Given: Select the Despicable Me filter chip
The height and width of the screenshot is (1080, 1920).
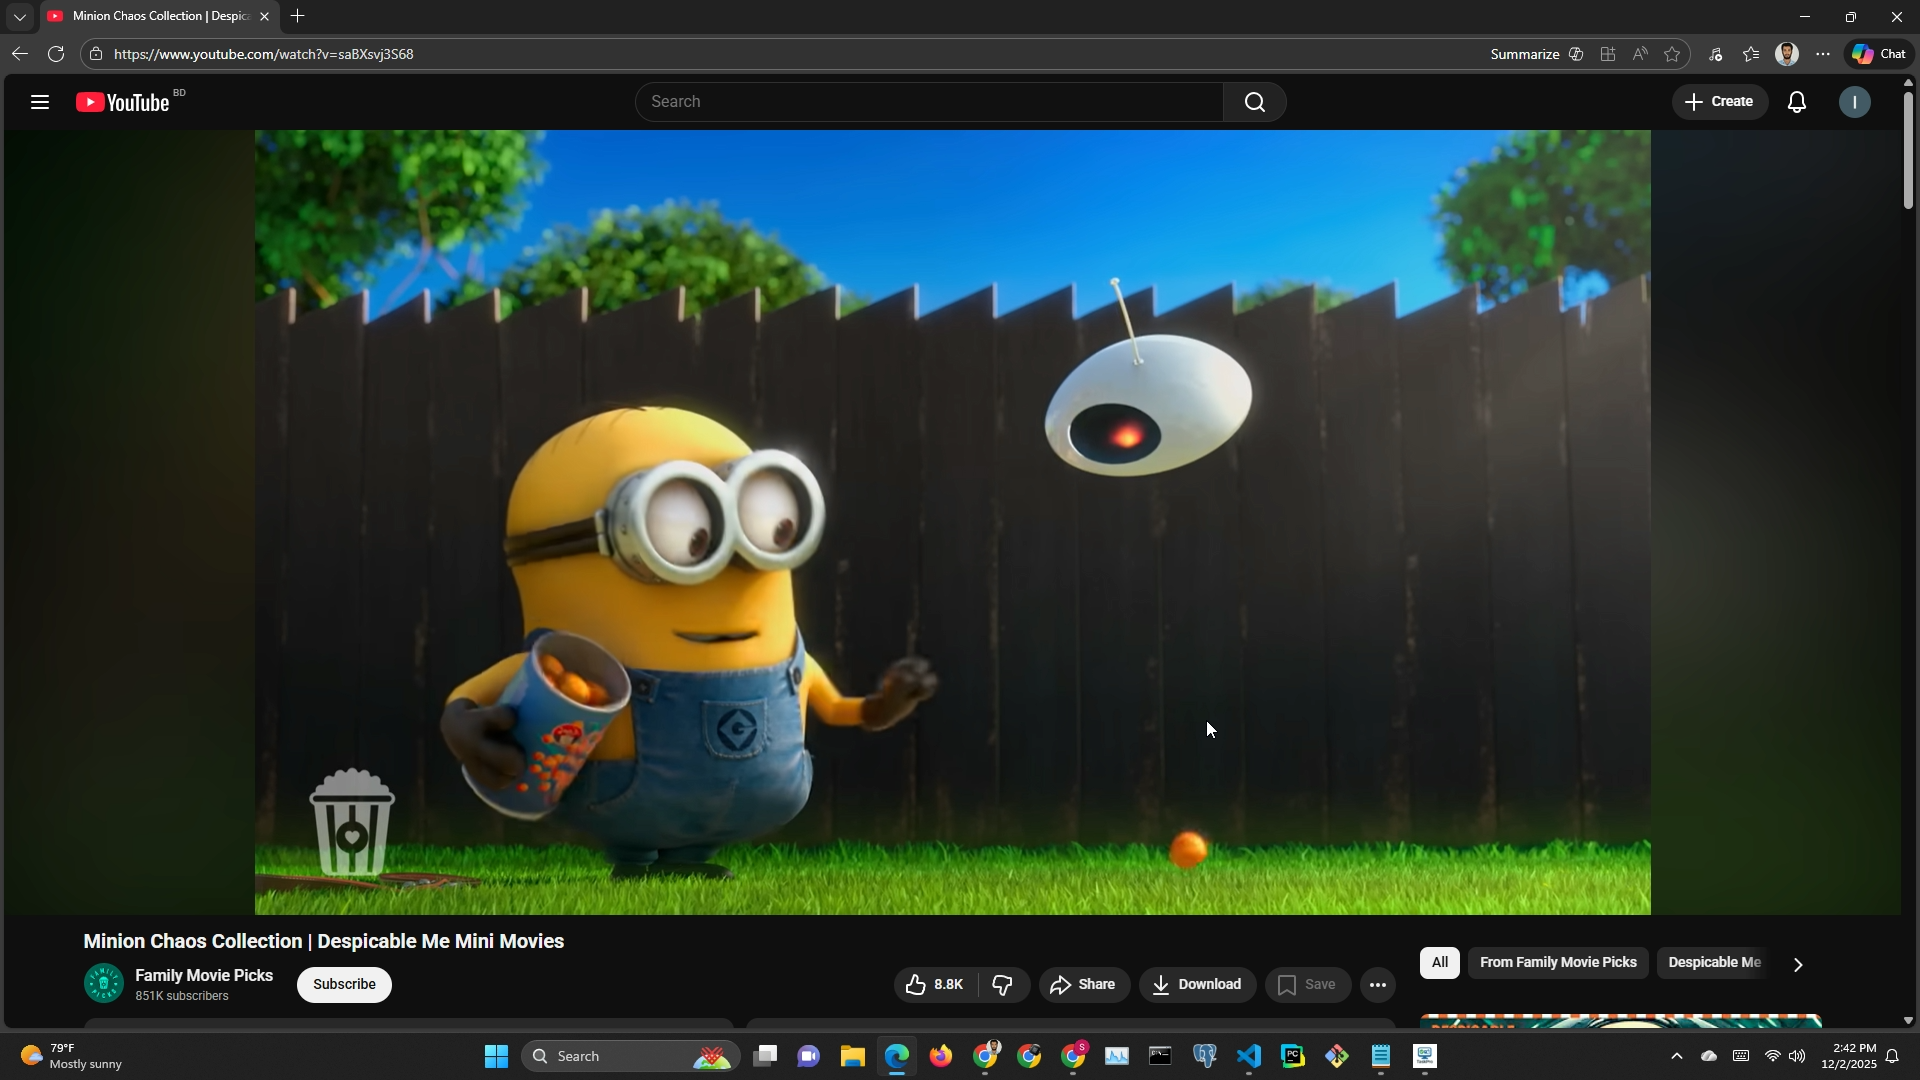Looking at the screenshot, I should tap(1713, 963).
